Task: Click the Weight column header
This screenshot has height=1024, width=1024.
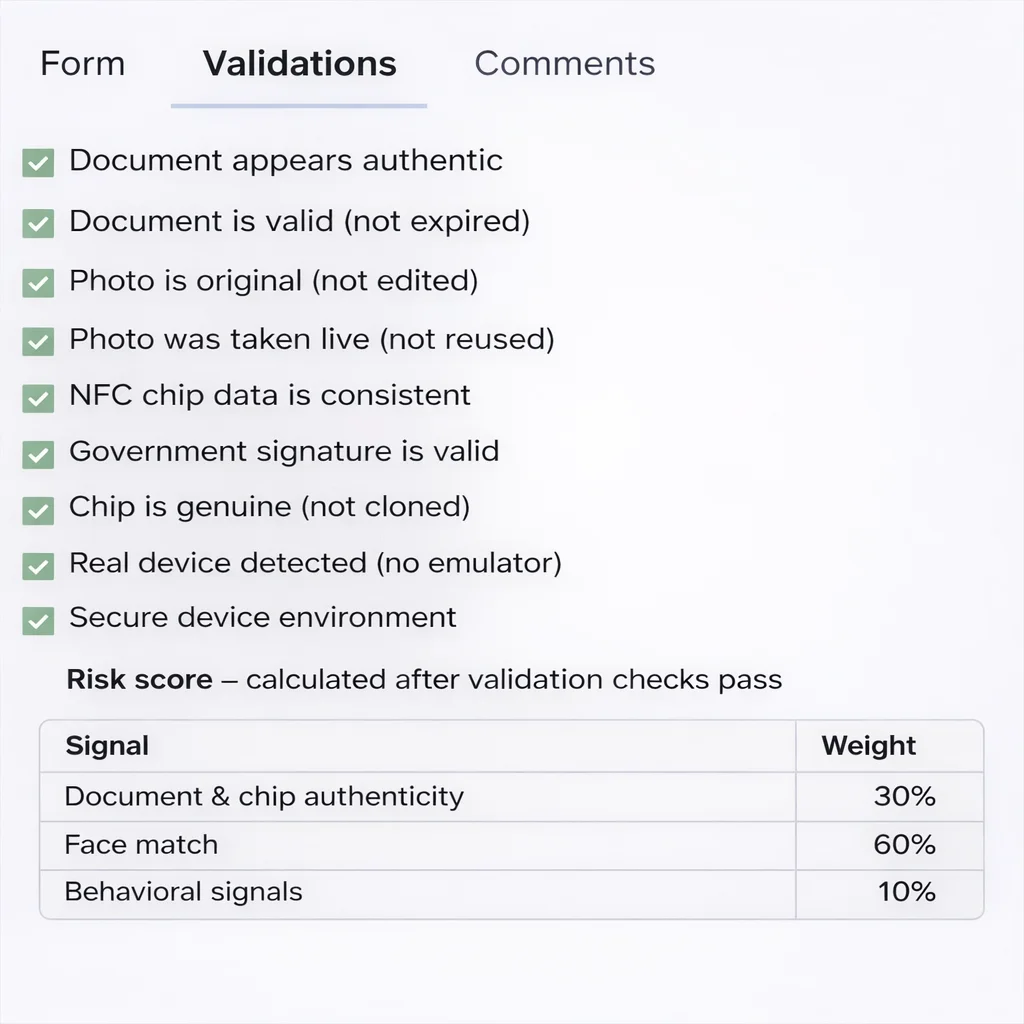Action: point(867,746)
